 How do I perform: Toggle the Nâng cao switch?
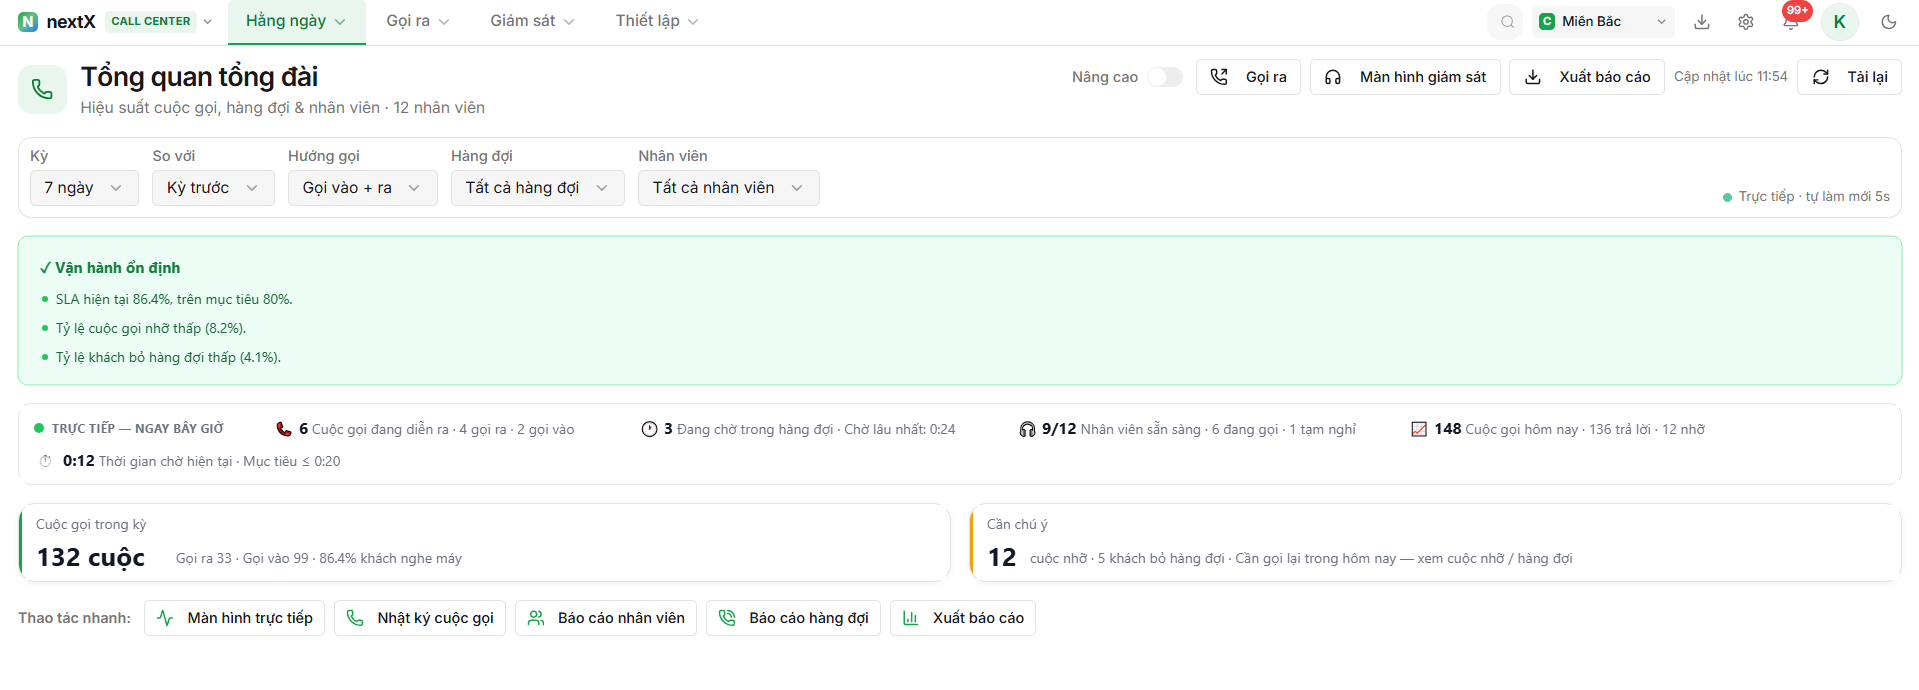(1164, 77)
